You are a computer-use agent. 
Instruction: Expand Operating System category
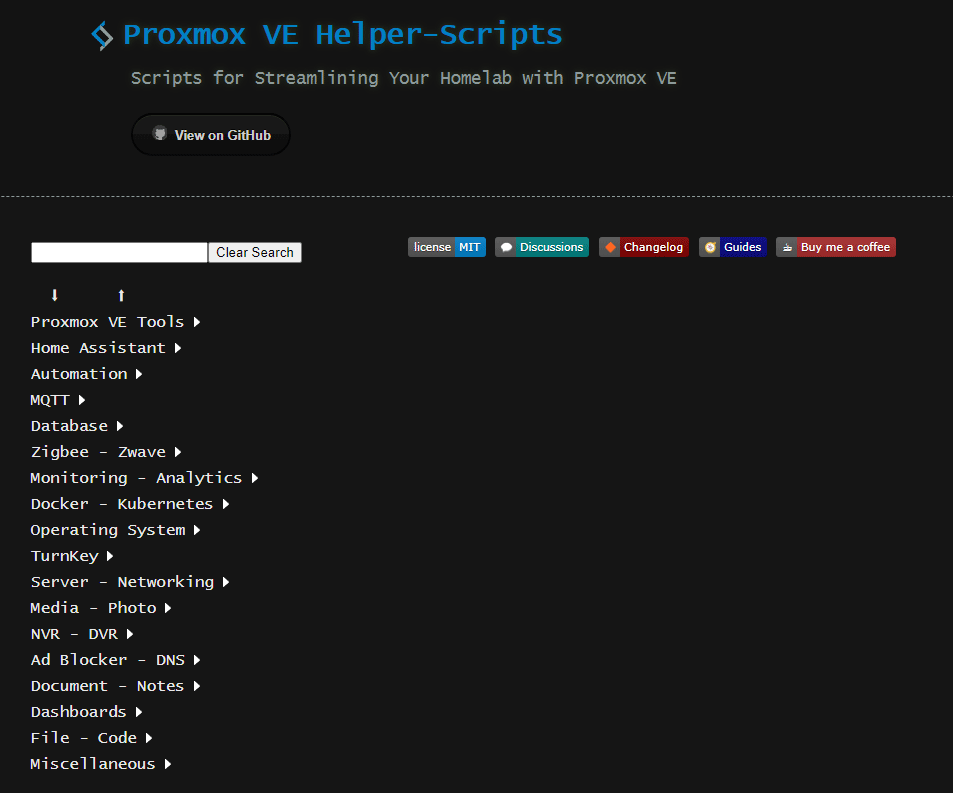115,530
